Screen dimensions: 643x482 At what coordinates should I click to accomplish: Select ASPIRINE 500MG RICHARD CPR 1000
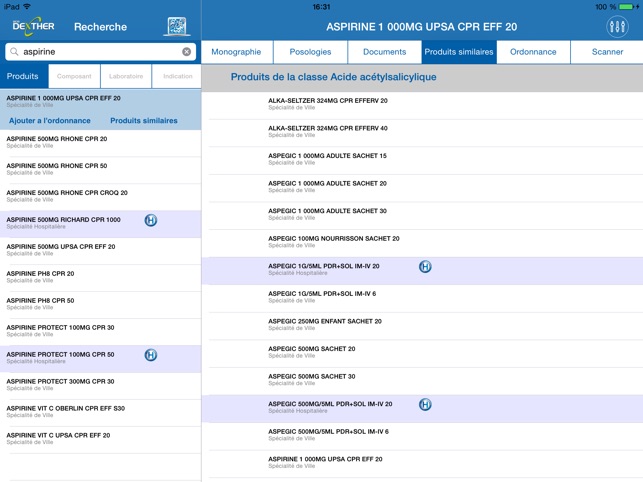tap(100, 224)
